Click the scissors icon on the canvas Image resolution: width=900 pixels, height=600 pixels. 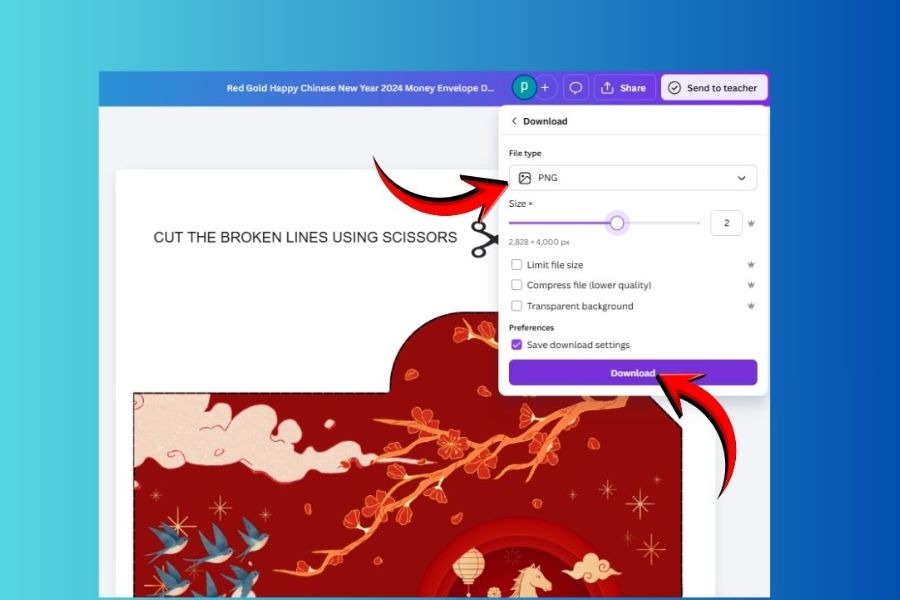pos(484,239)
